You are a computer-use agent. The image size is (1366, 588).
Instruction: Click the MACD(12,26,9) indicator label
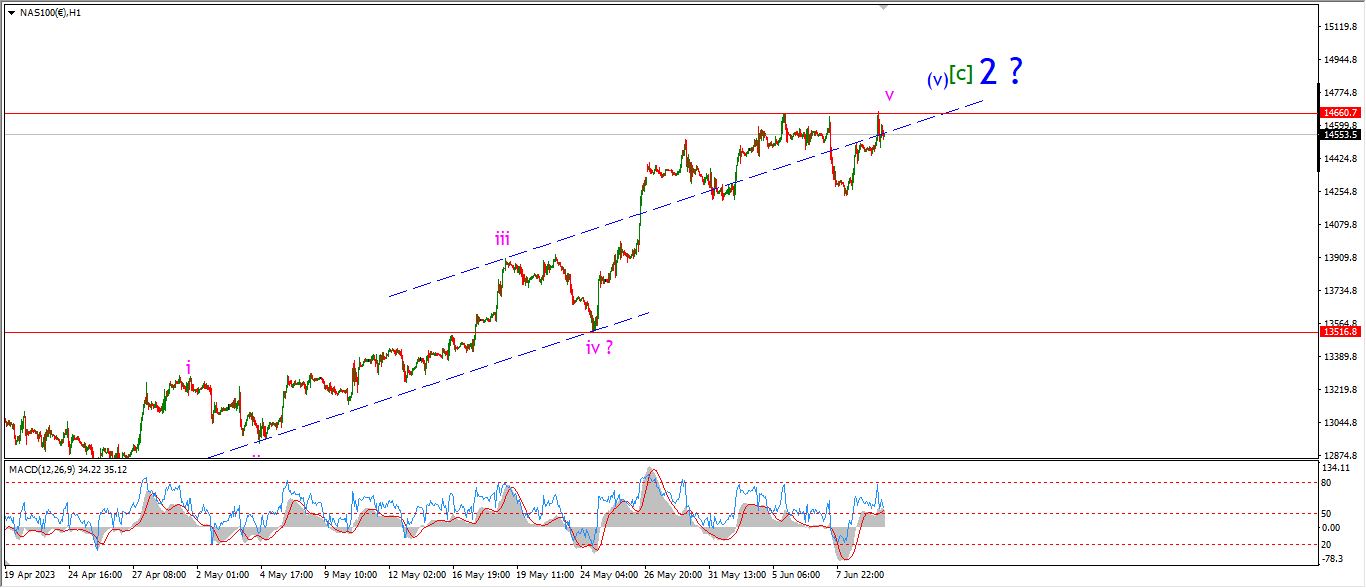[48, 469]
